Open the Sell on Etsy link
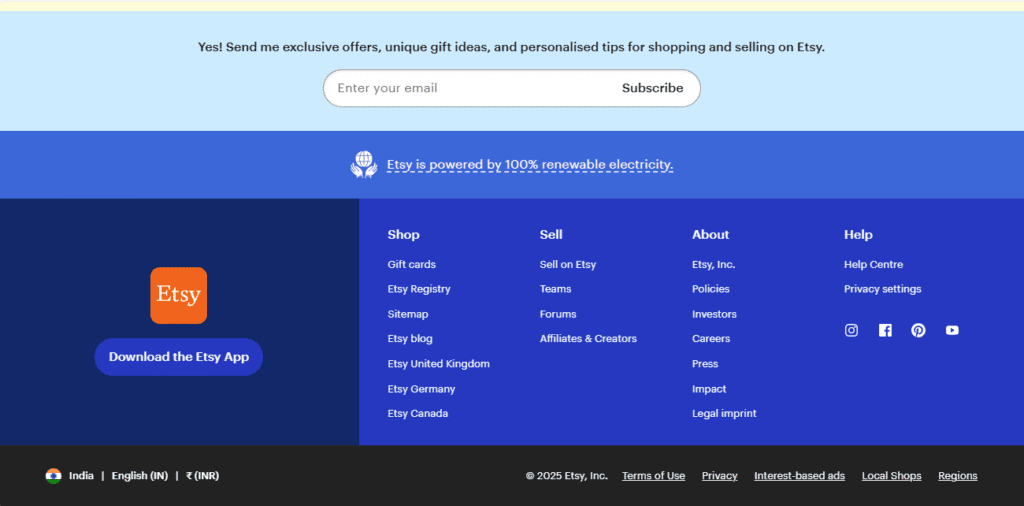This screenshot has width=1024, height=506. click(x=568, y=264)
